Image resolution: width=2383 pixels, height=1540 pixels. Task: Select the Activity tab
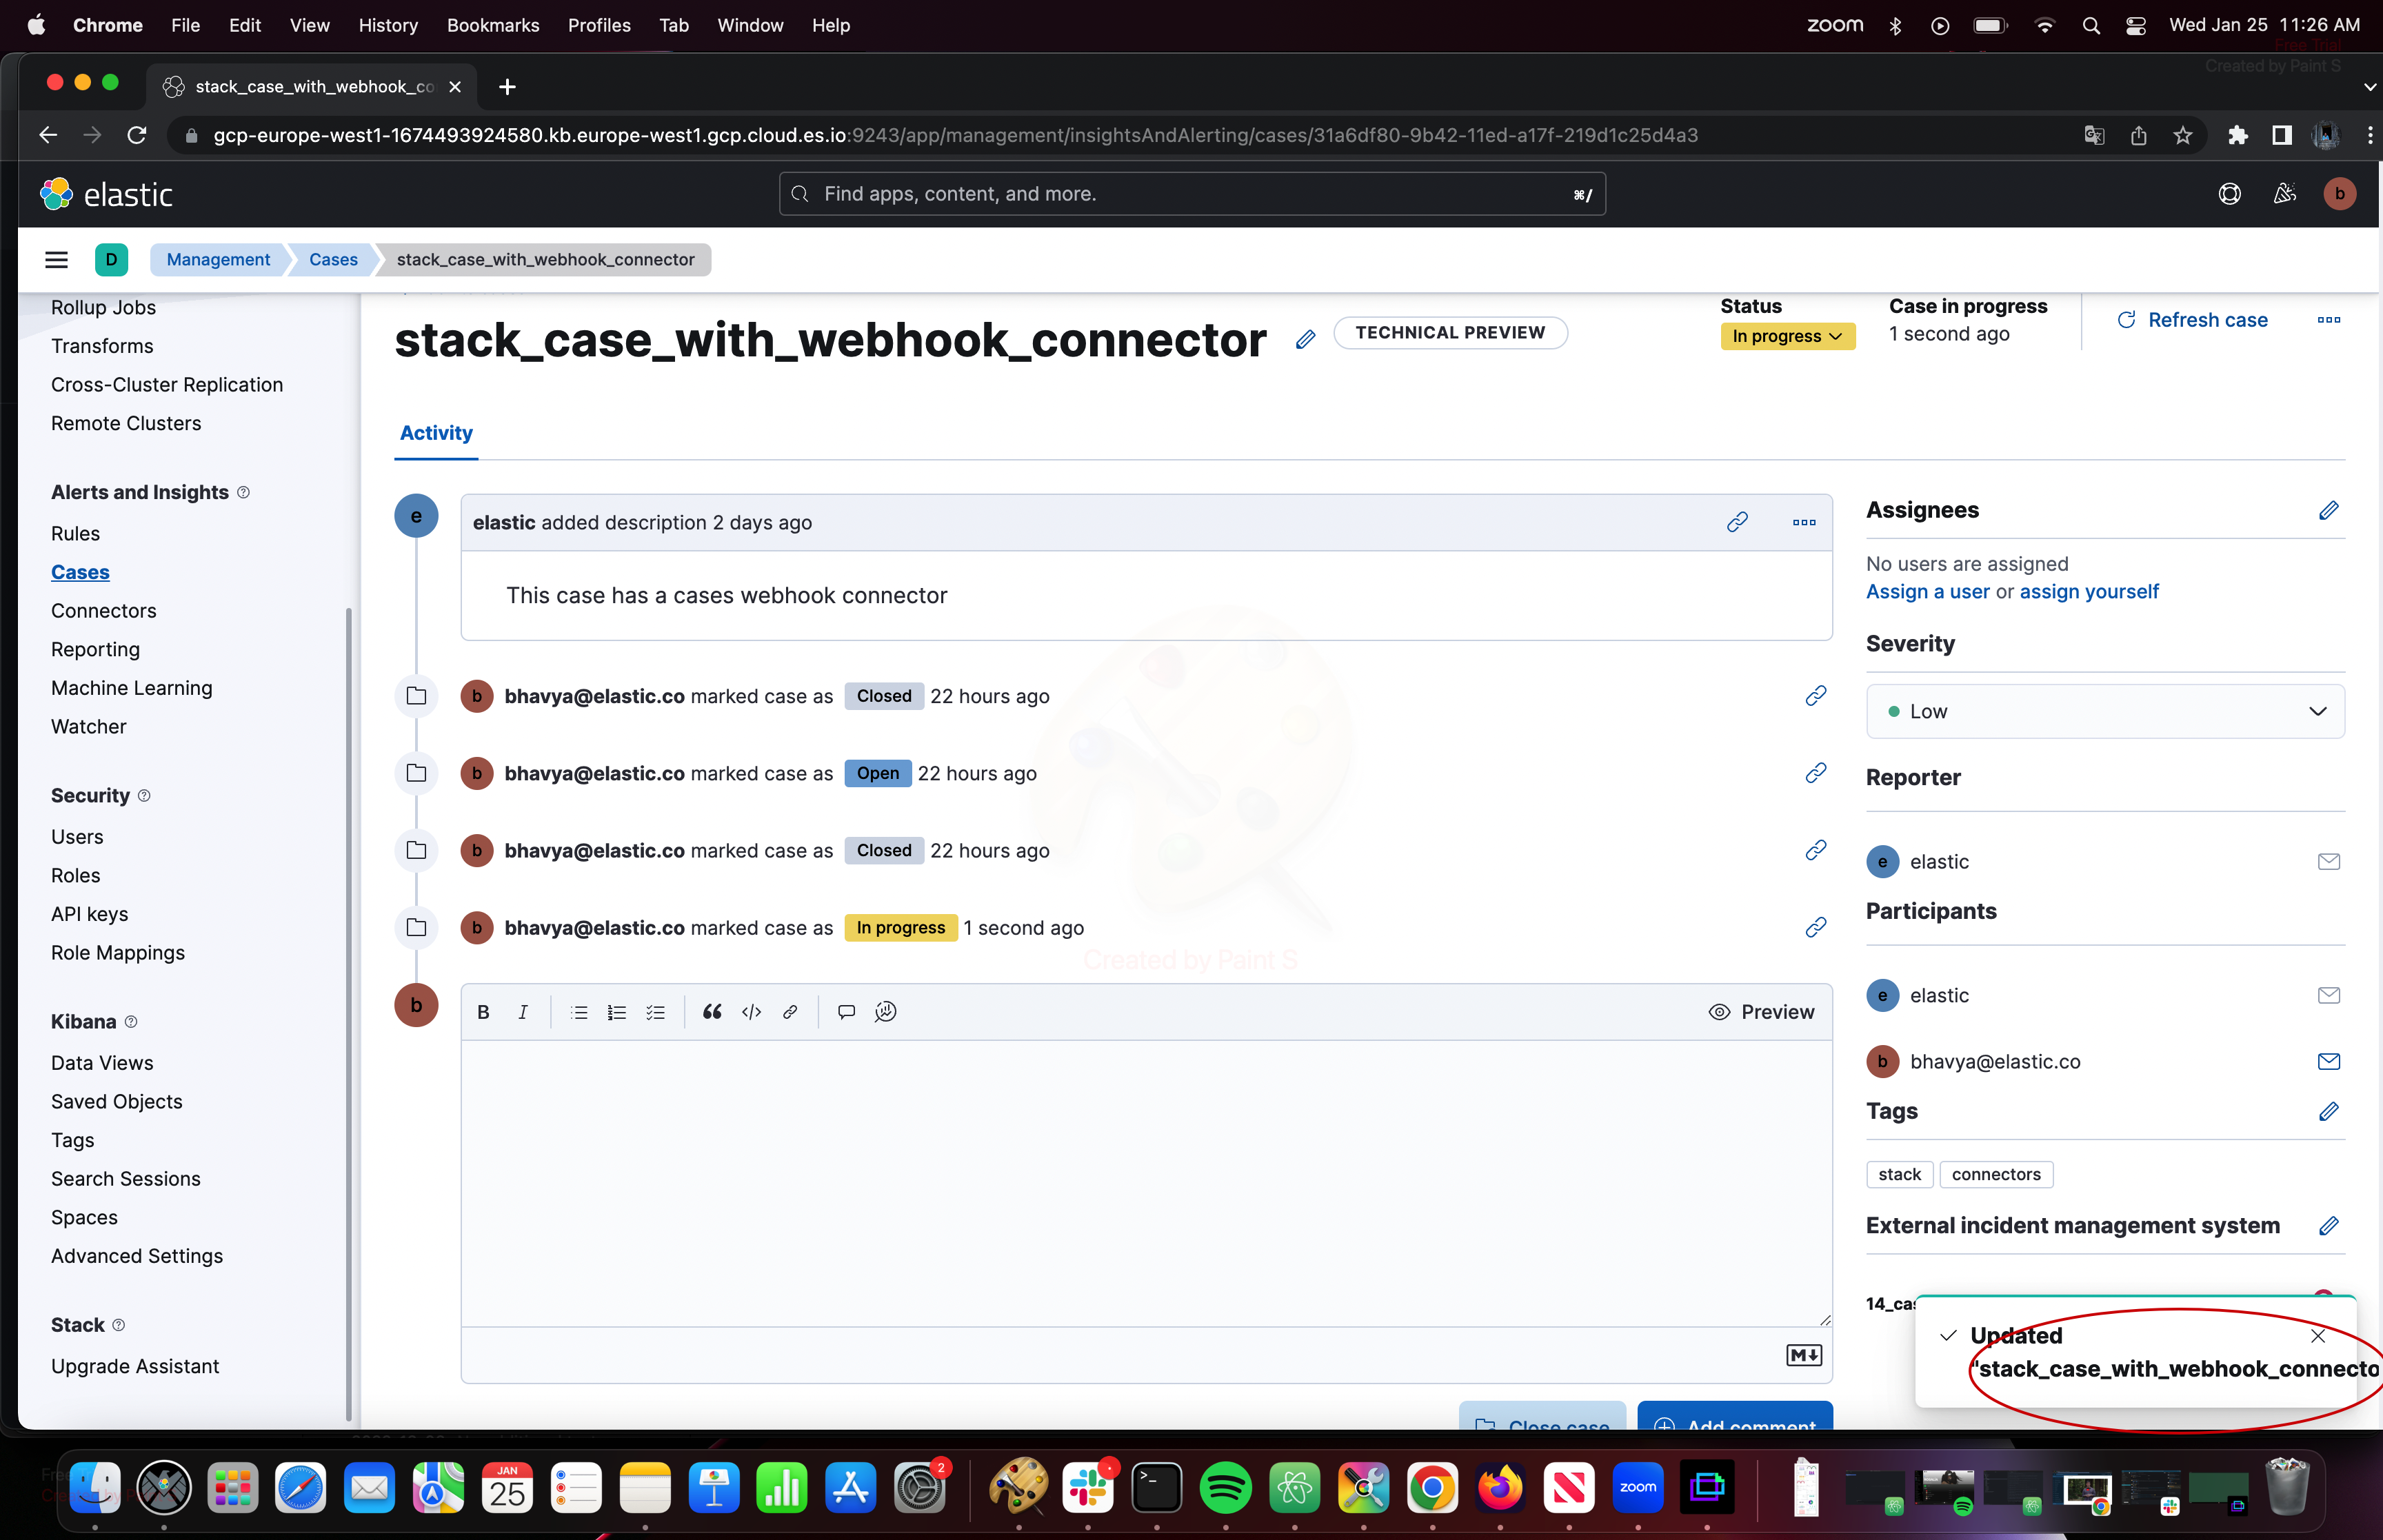pyautogui.click(x=436, y=433)
